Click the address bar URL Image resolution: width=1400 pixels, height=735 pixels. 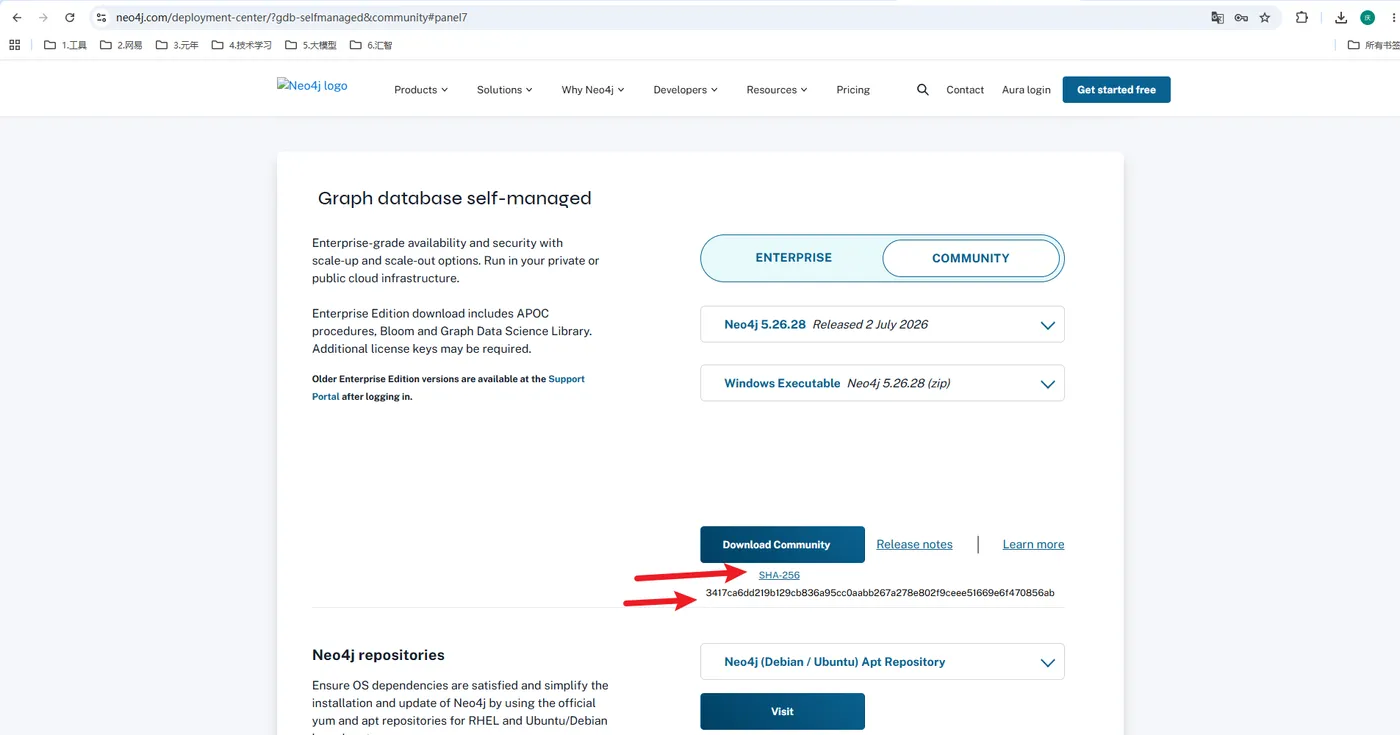click(291, 18)
